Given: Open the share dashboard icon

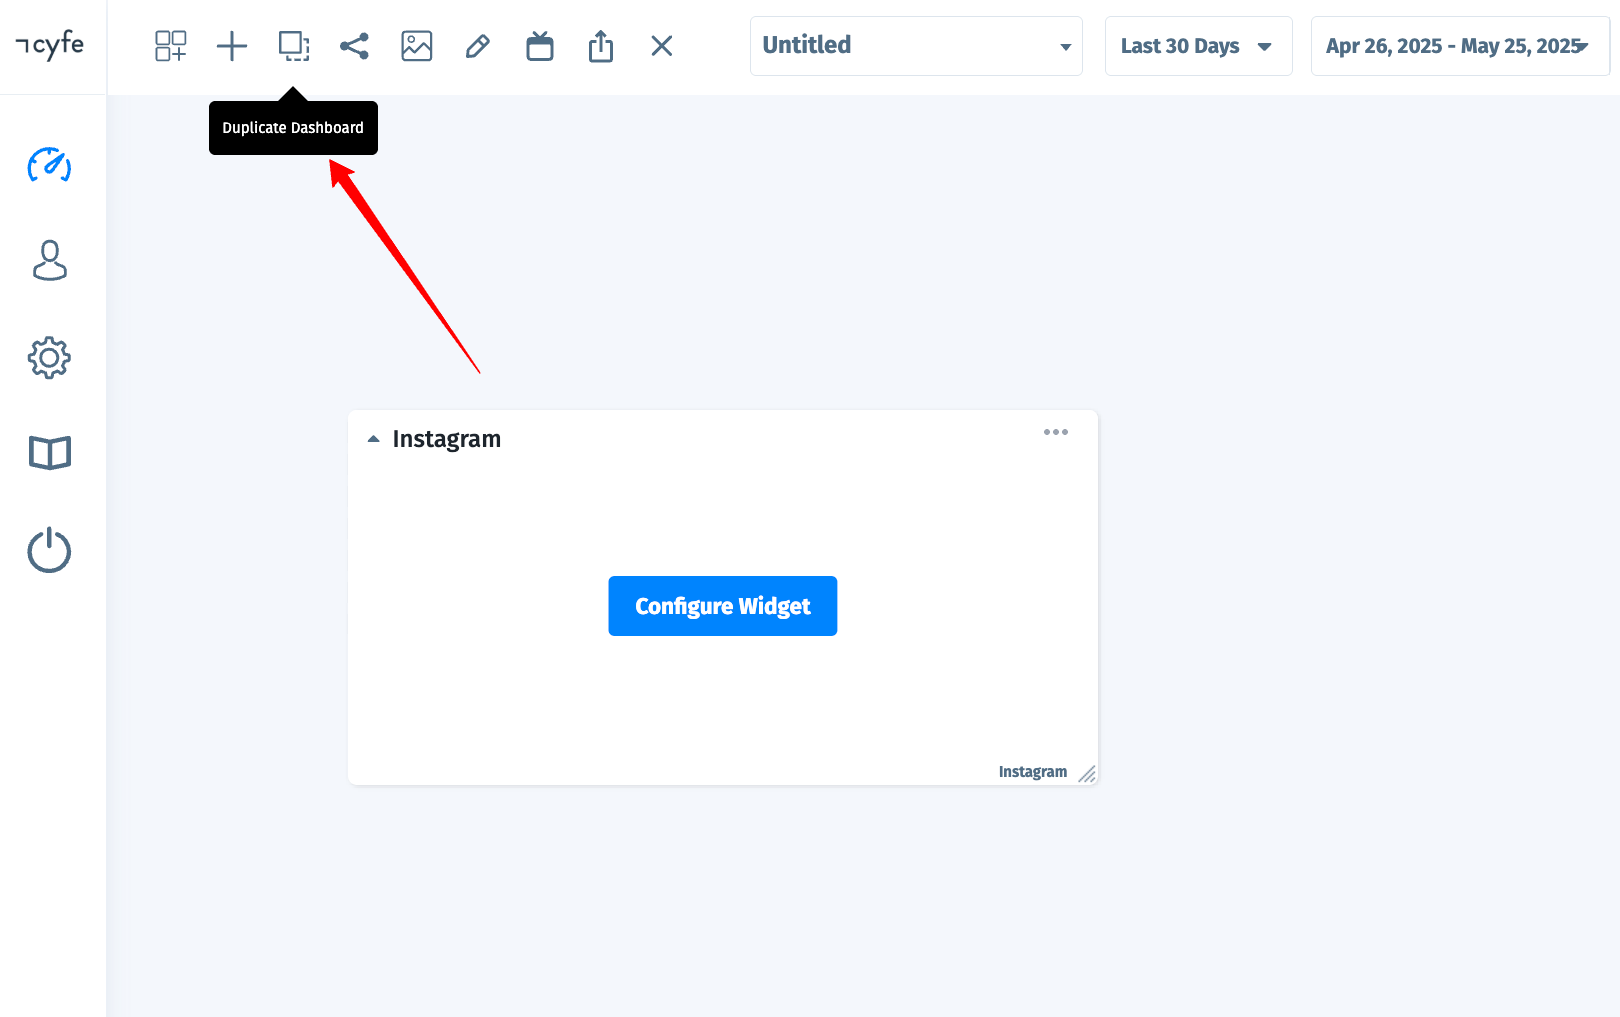Looking at the screenshot, I should coord(354,46).
